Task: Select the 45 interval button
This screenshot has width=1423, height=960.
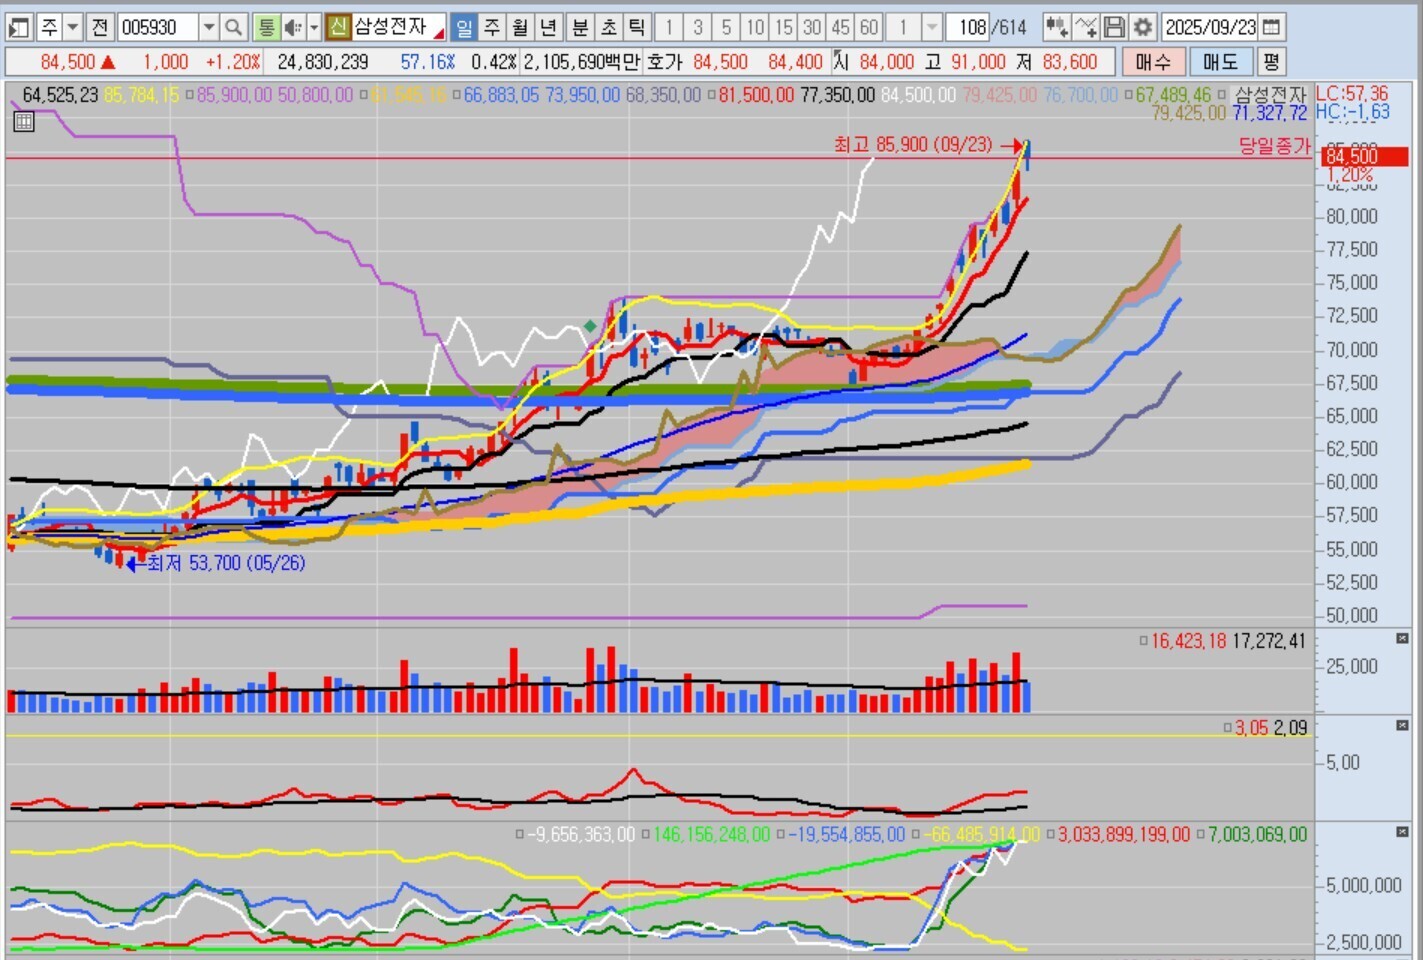Action: [841, 27]
